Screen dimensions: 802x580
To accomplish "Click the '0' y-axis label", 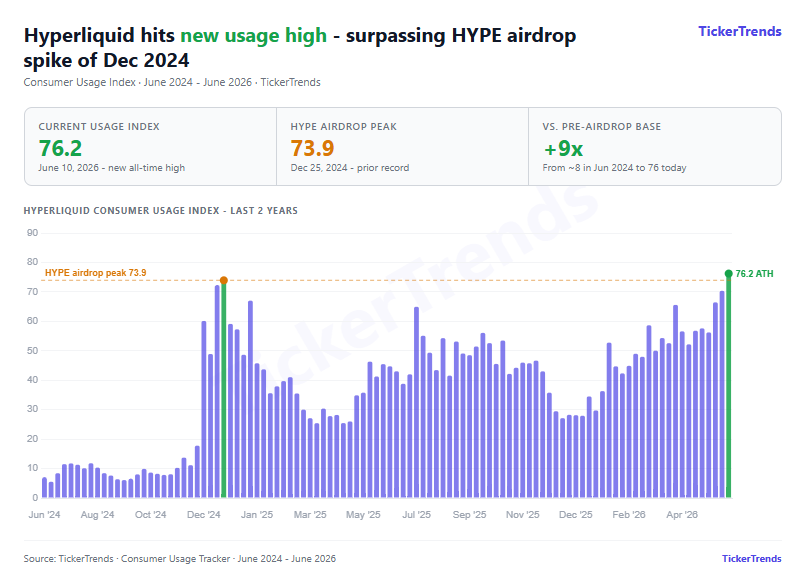I will pyautogui.click(x=35, y=497).
